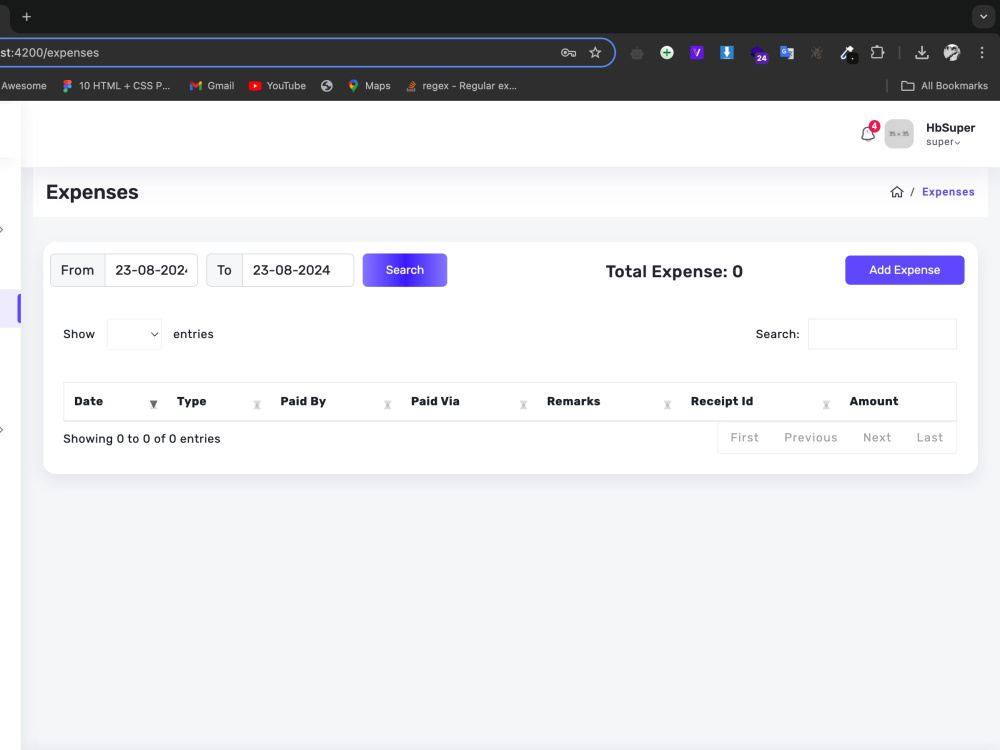Open the Chrome profile avatar

click(x=952, y=53)
